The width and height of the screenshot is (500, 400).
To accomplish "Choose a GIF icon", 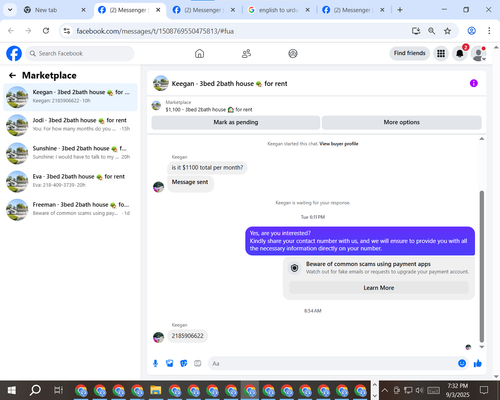I will tap(198, 363).
